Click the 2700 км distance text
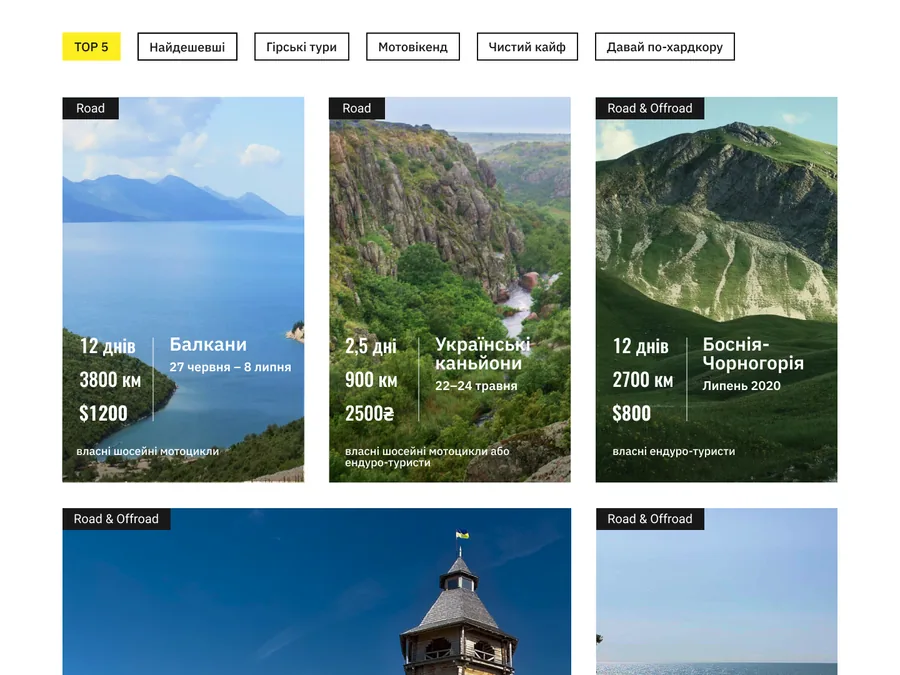Screen dimensions: 900x675 click(x=643, y=379)
